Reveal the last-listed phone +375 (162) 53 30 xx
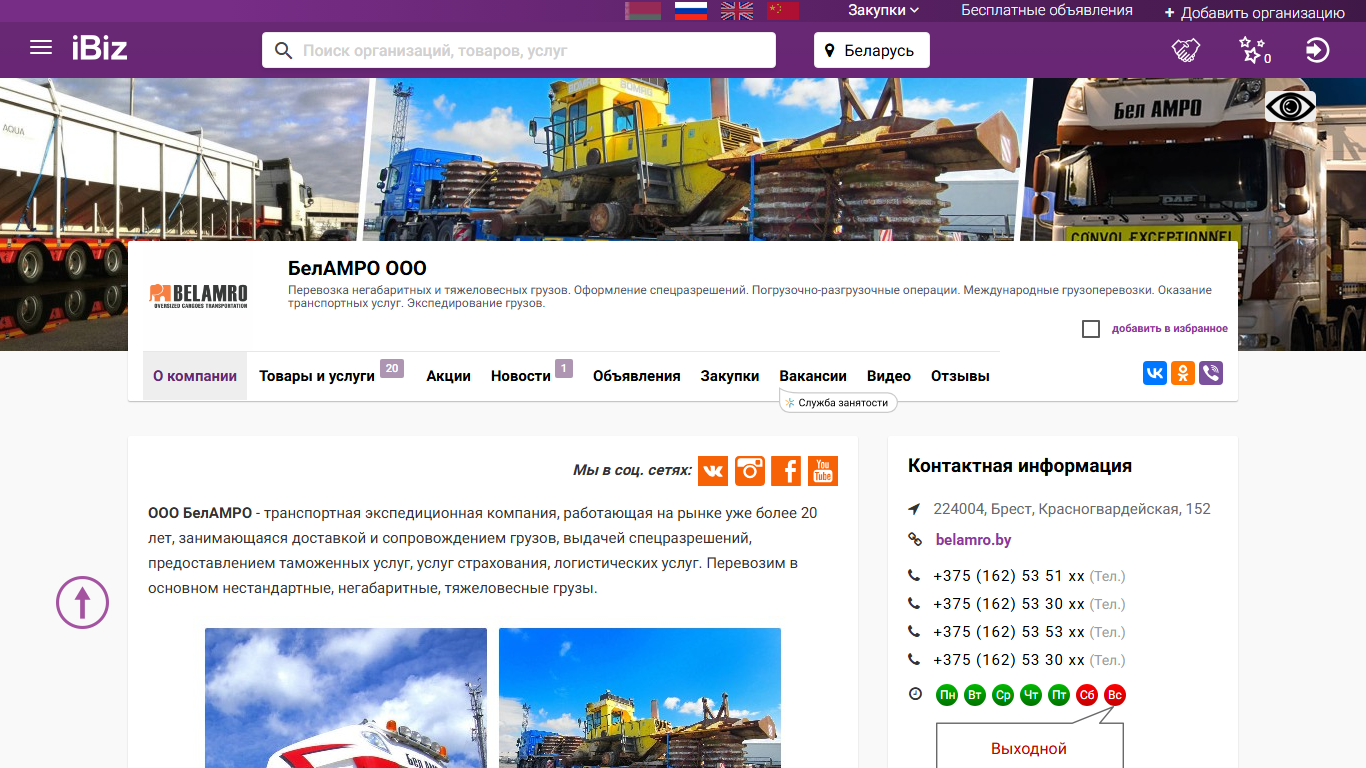The width and height of the screenshot is (1366, 768). tap(1009, 660)
